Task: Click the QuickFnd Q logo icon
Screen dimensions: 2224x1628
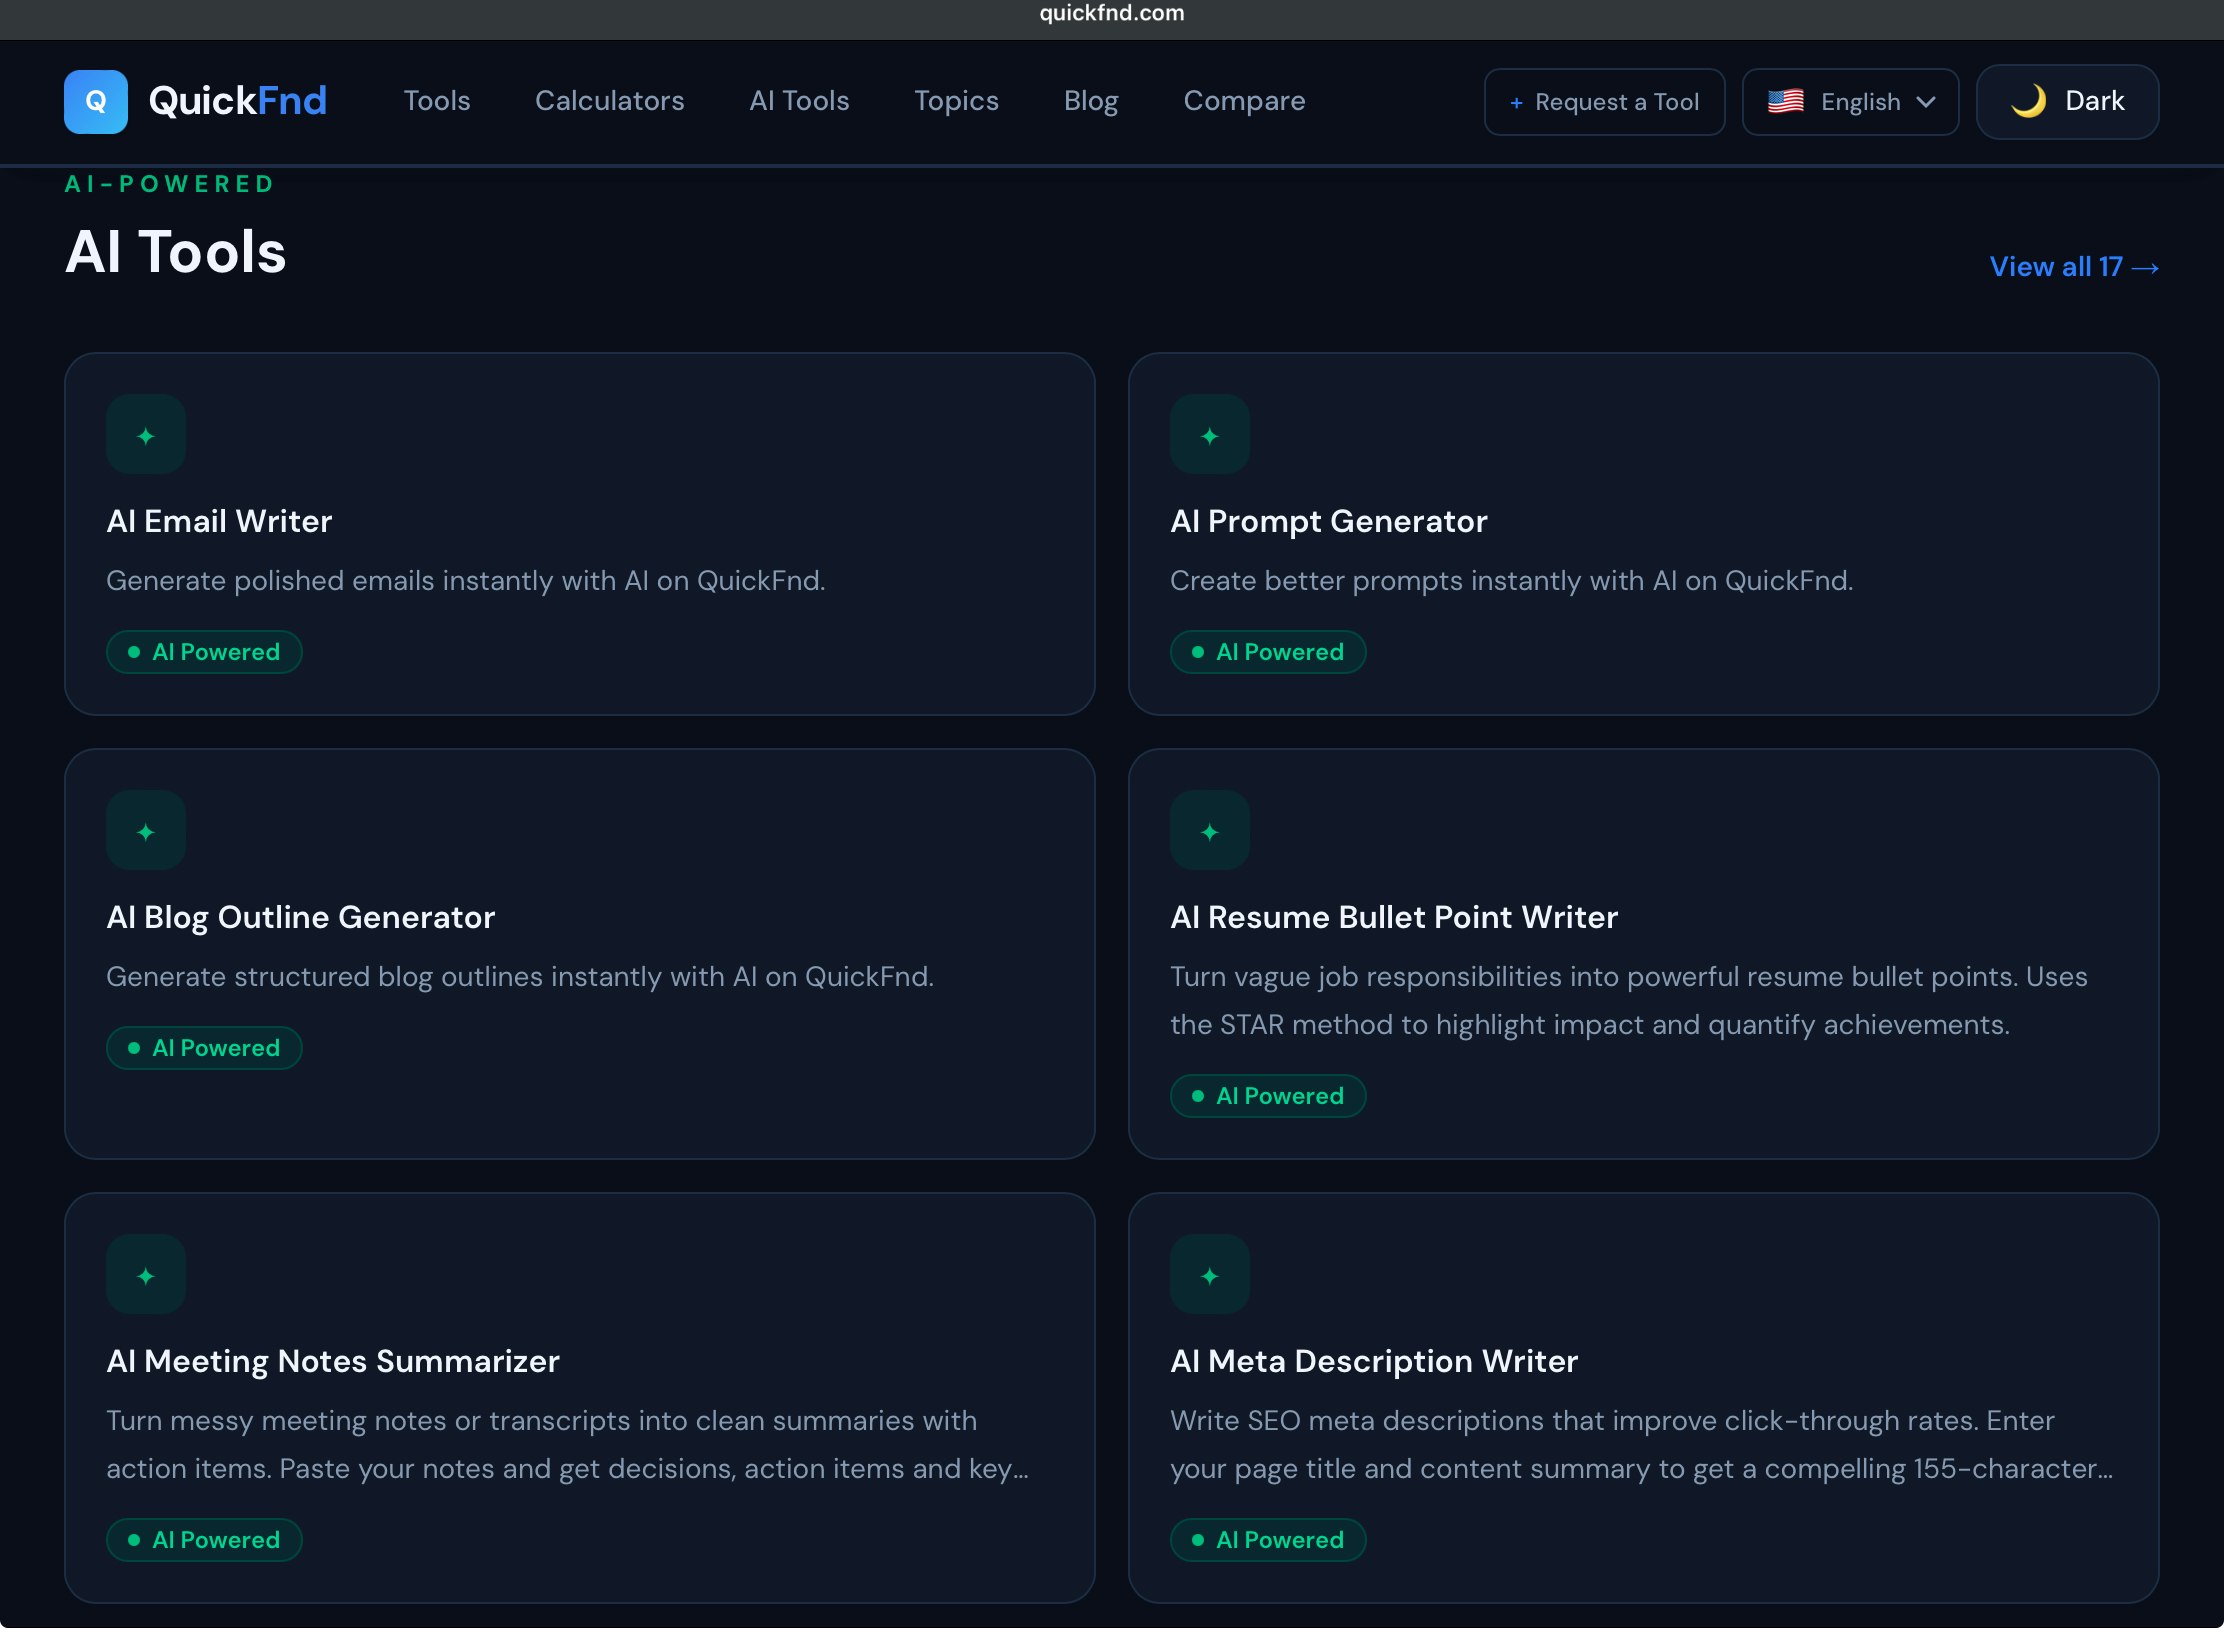Action: pyautogui.click(x=96, y=101)
